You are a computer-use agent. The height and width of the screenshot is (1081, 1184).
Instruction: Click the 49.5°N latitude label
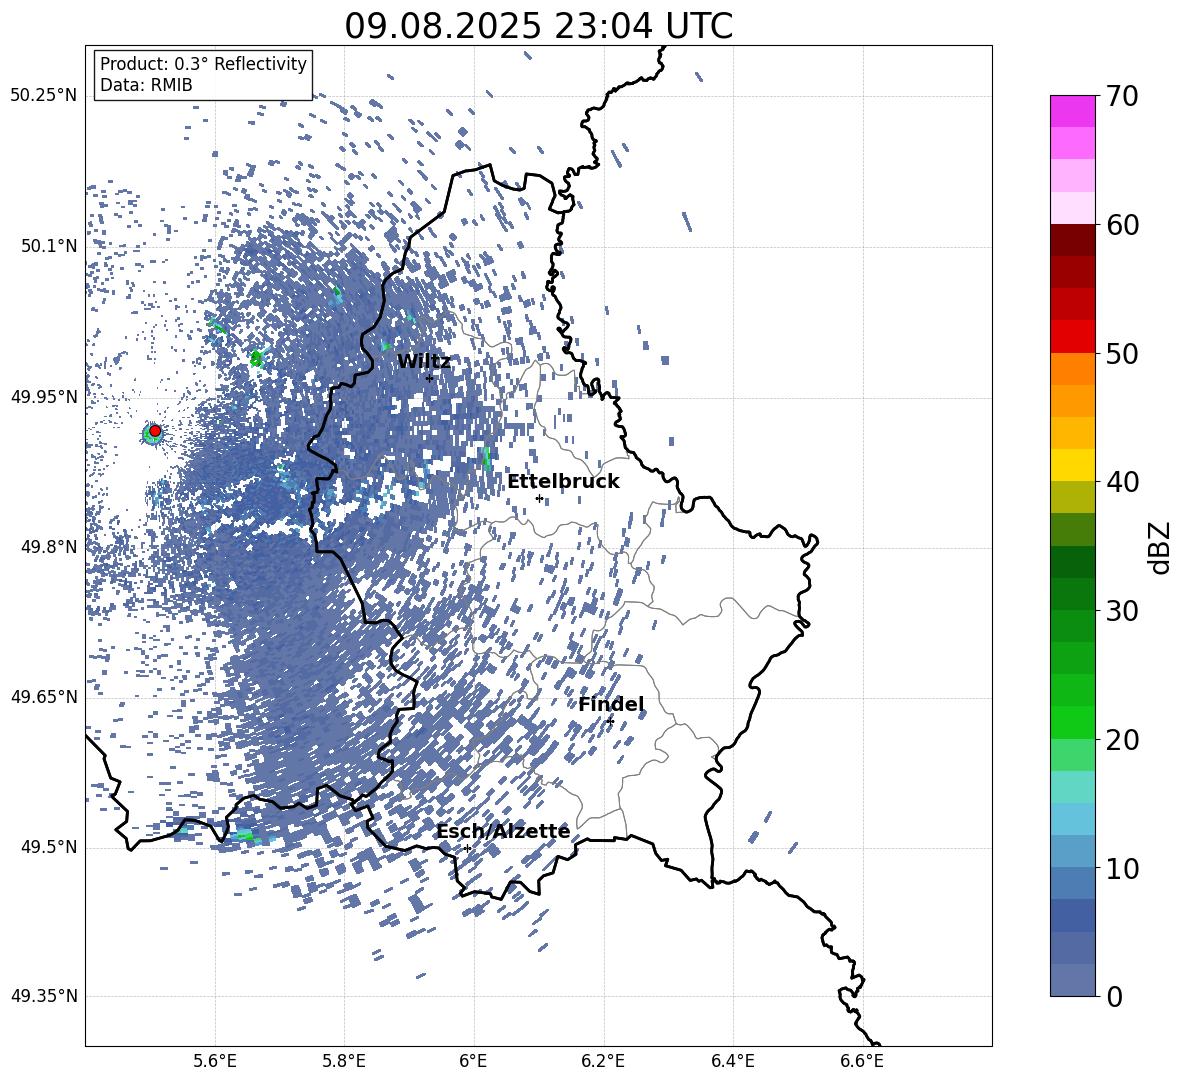click(x=50, y=846)
